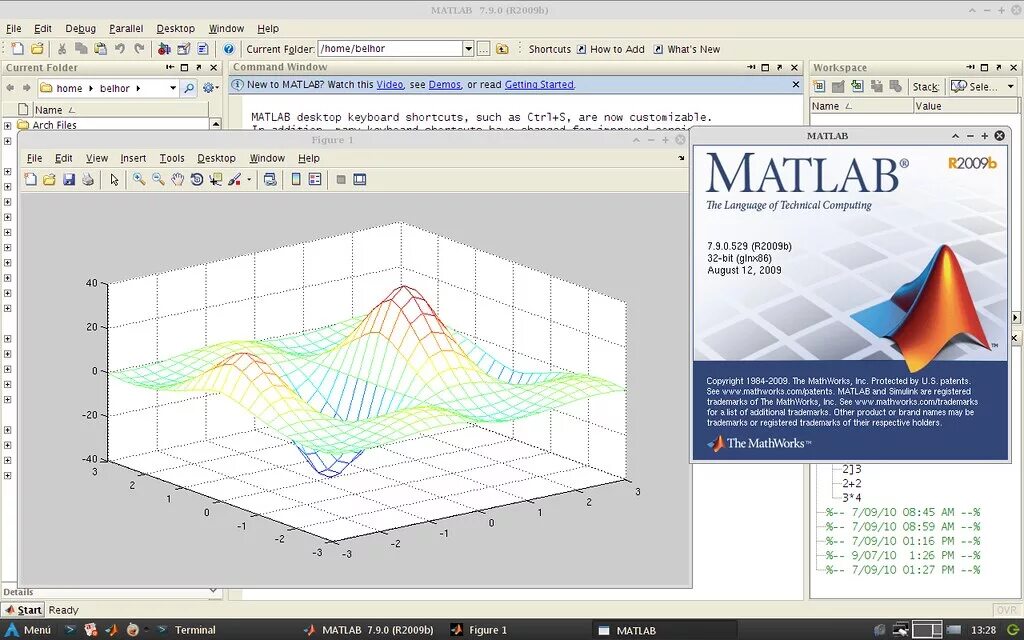Show Plot Tools and dock figure icon
This screenshot has width=1024, height=640.
coord(360,180)
